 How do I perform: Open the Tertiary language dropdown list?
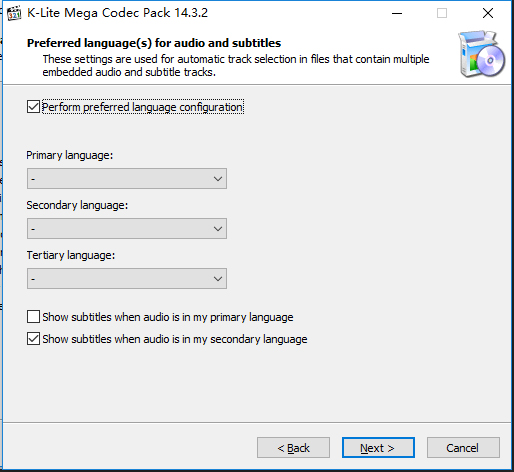(127, 279)
